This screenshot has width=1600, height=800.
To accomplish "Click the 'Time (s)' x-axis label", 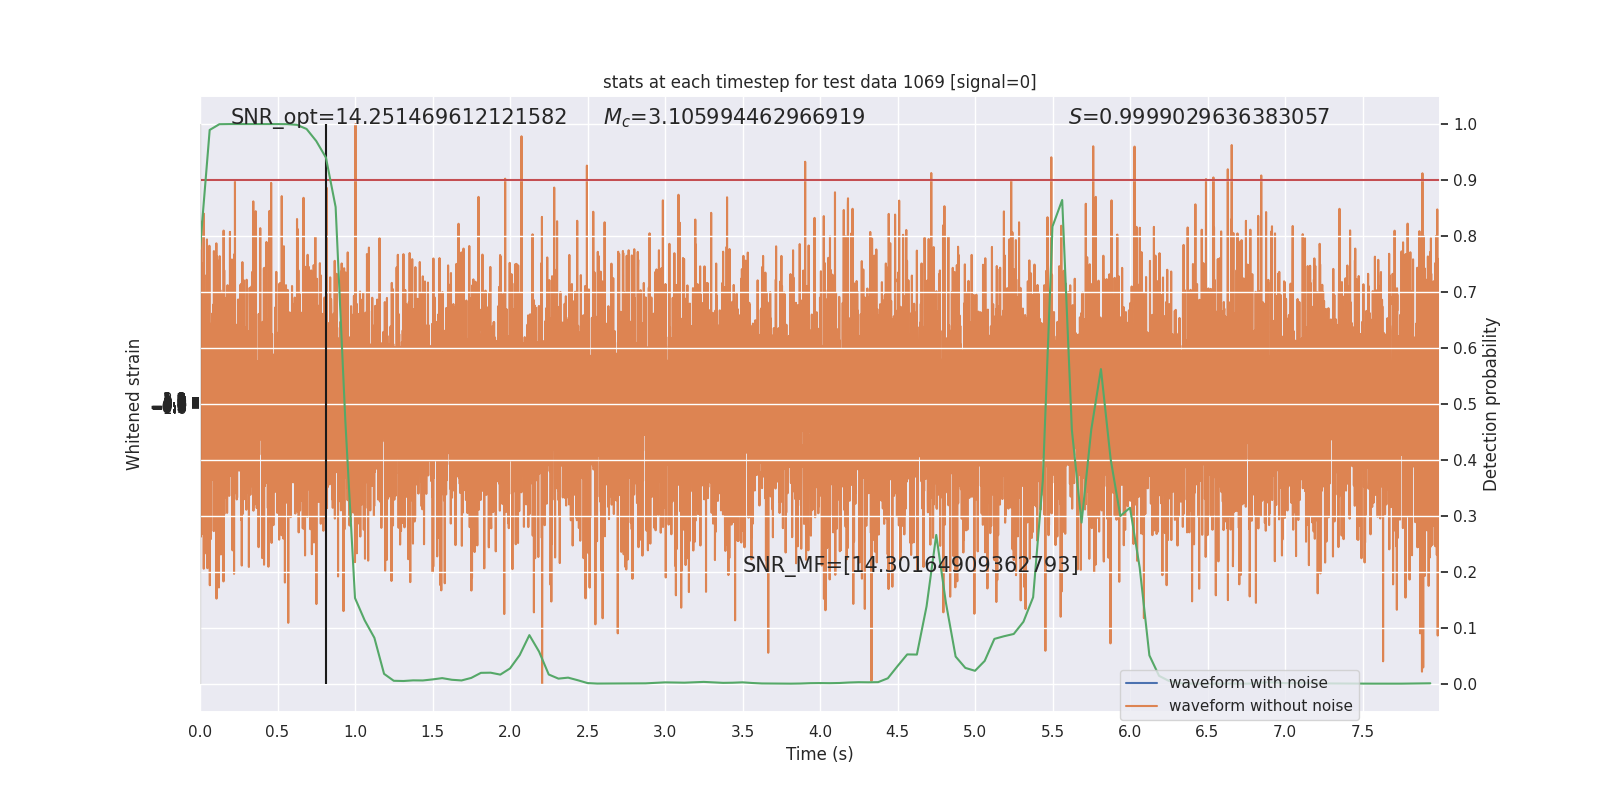I will (x=819, y=754).
